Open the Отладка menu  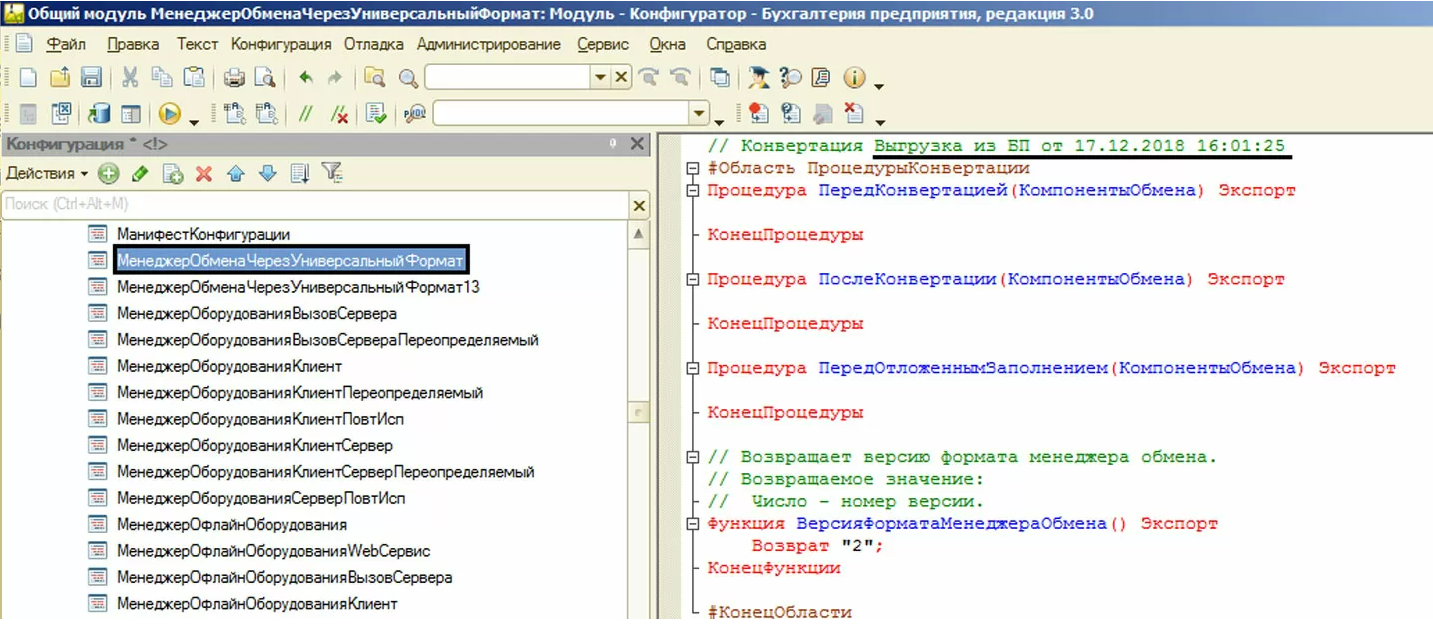(x=374, y=44)
